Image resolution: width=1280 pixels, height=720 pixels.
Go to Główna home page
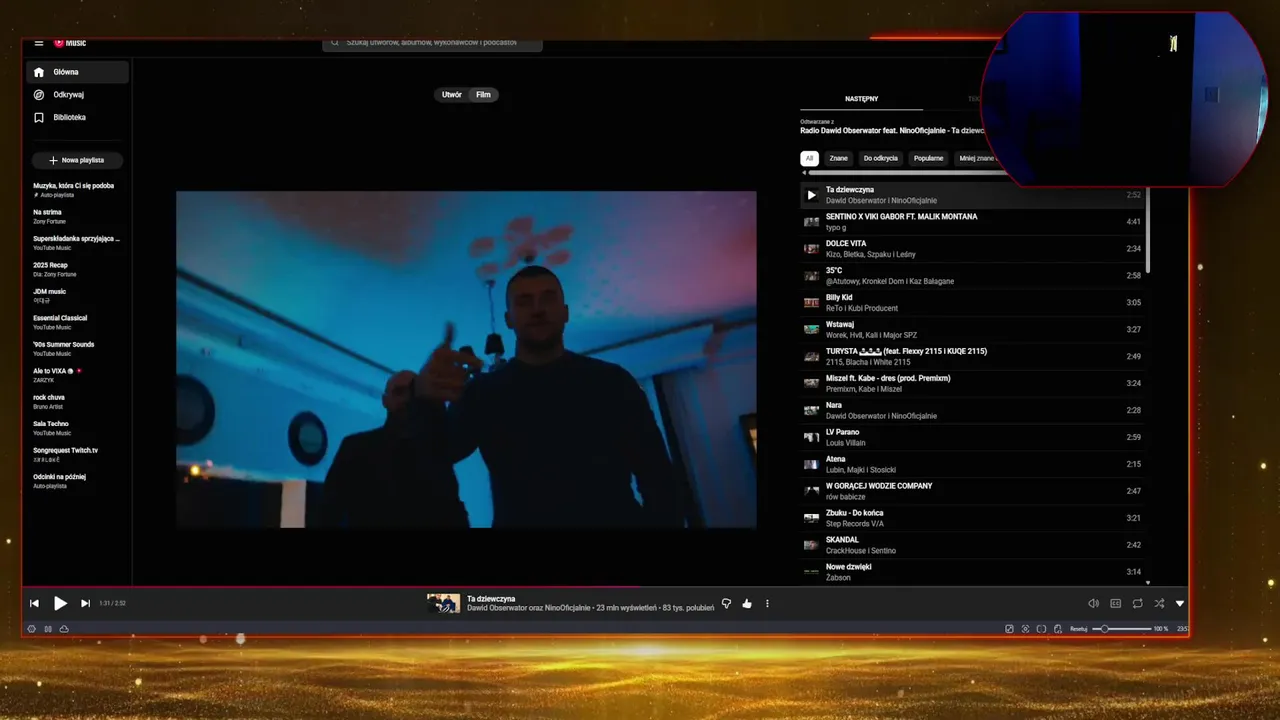point(78,72)
